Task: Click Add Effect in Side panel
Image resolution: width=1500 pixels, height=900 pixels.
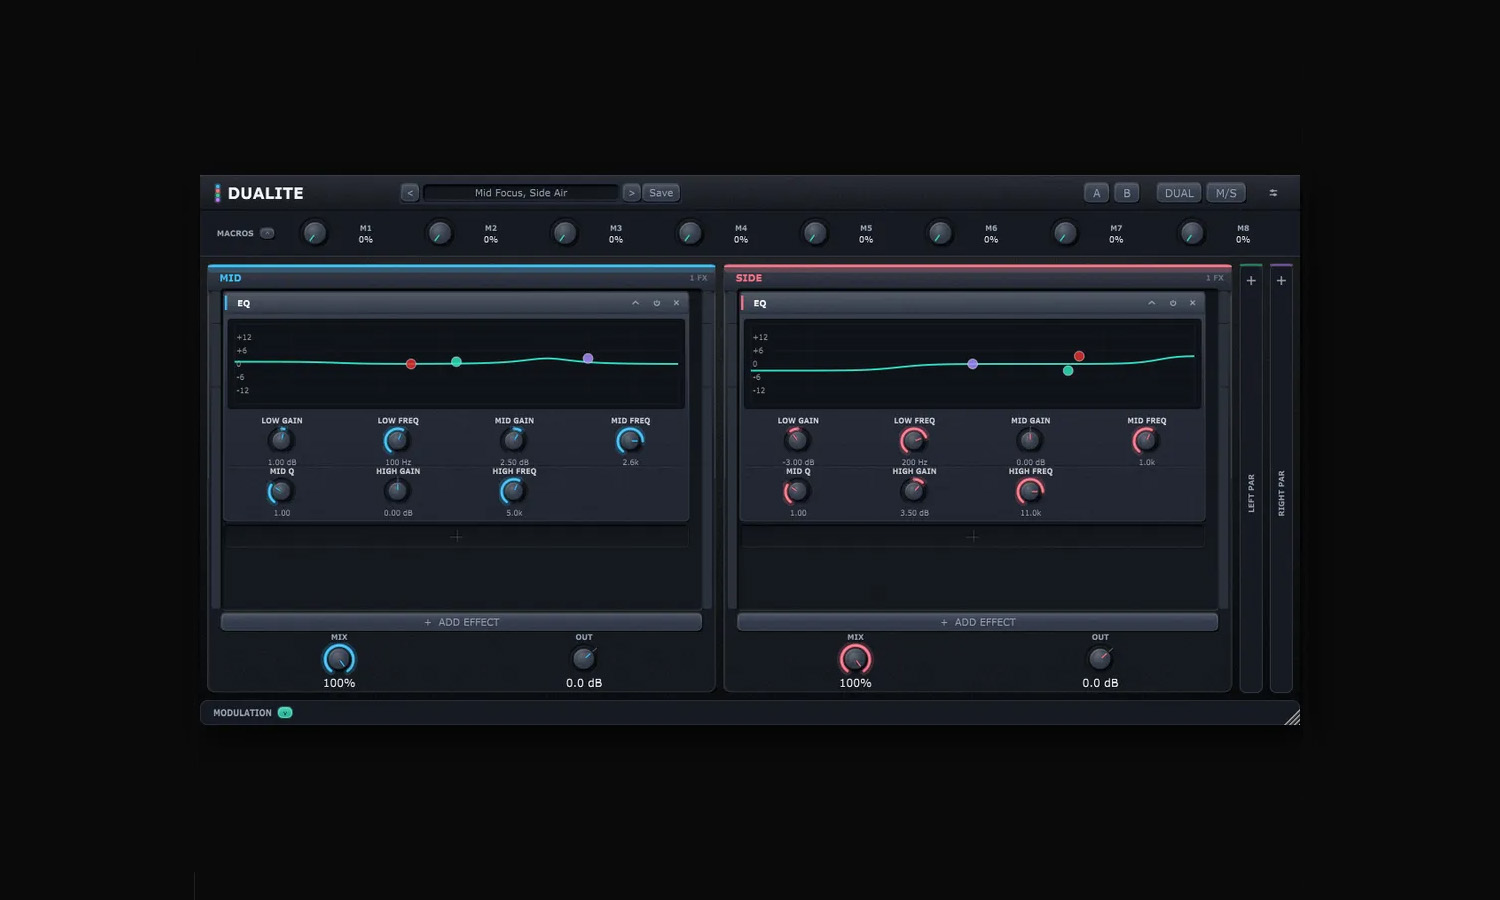Action: pyautogui.click(x=977, y=622)
